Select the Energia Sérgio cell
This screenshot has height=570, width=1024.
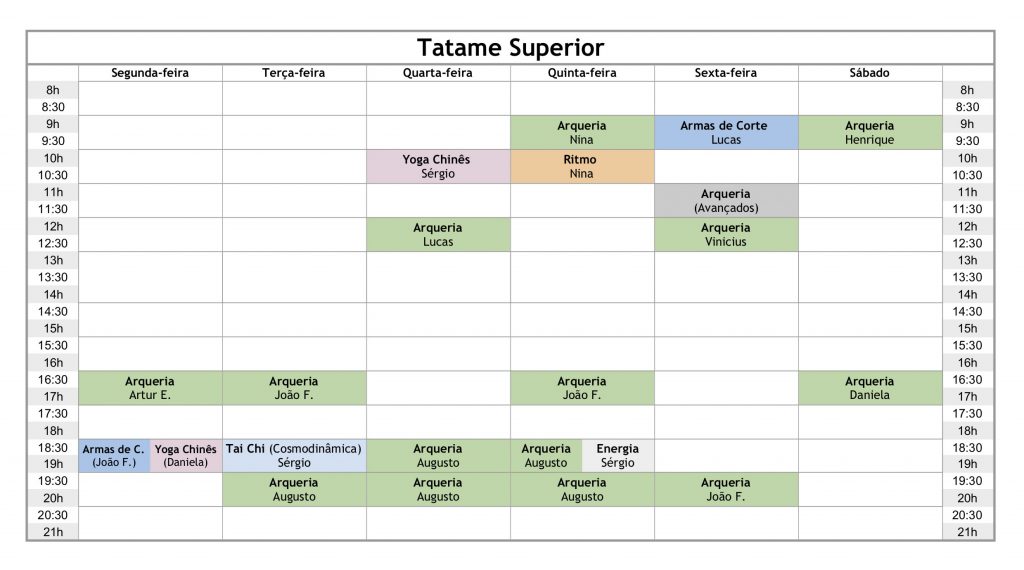point(618,456)
